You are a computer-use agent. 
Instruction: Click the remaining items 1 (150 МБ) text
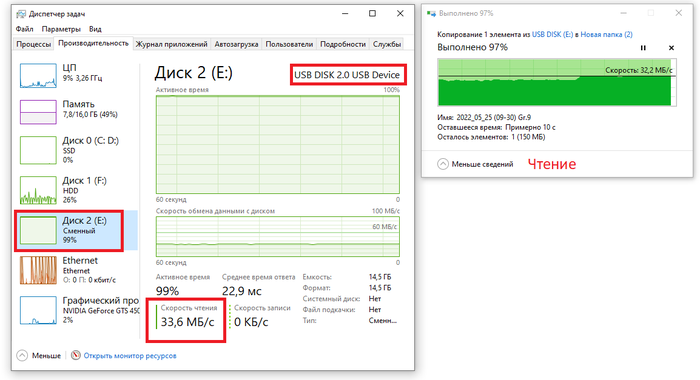pyautogui.click(x=528, y=137)
